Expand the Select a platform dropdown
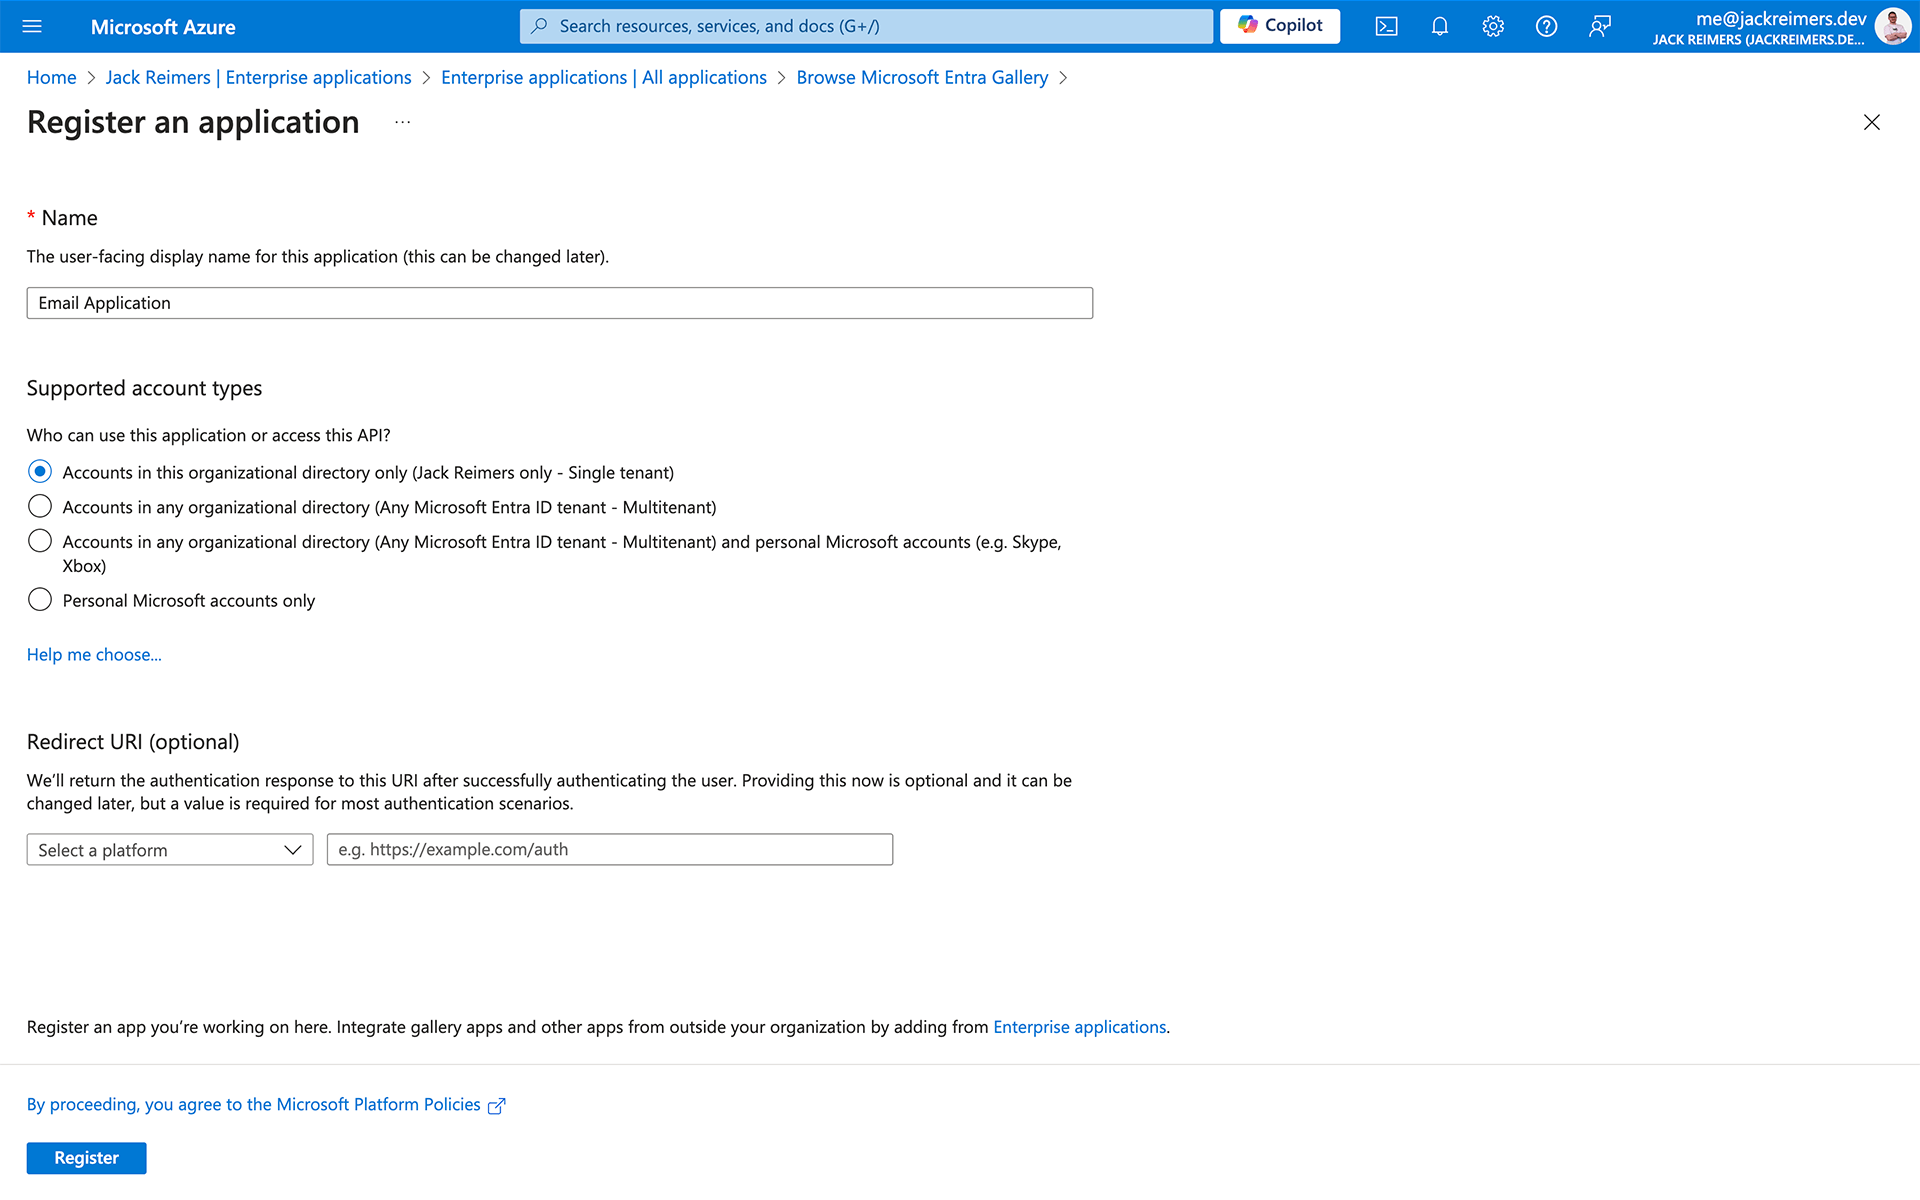The height and width of the screenshot is (1200, 1920). [167, 849]
